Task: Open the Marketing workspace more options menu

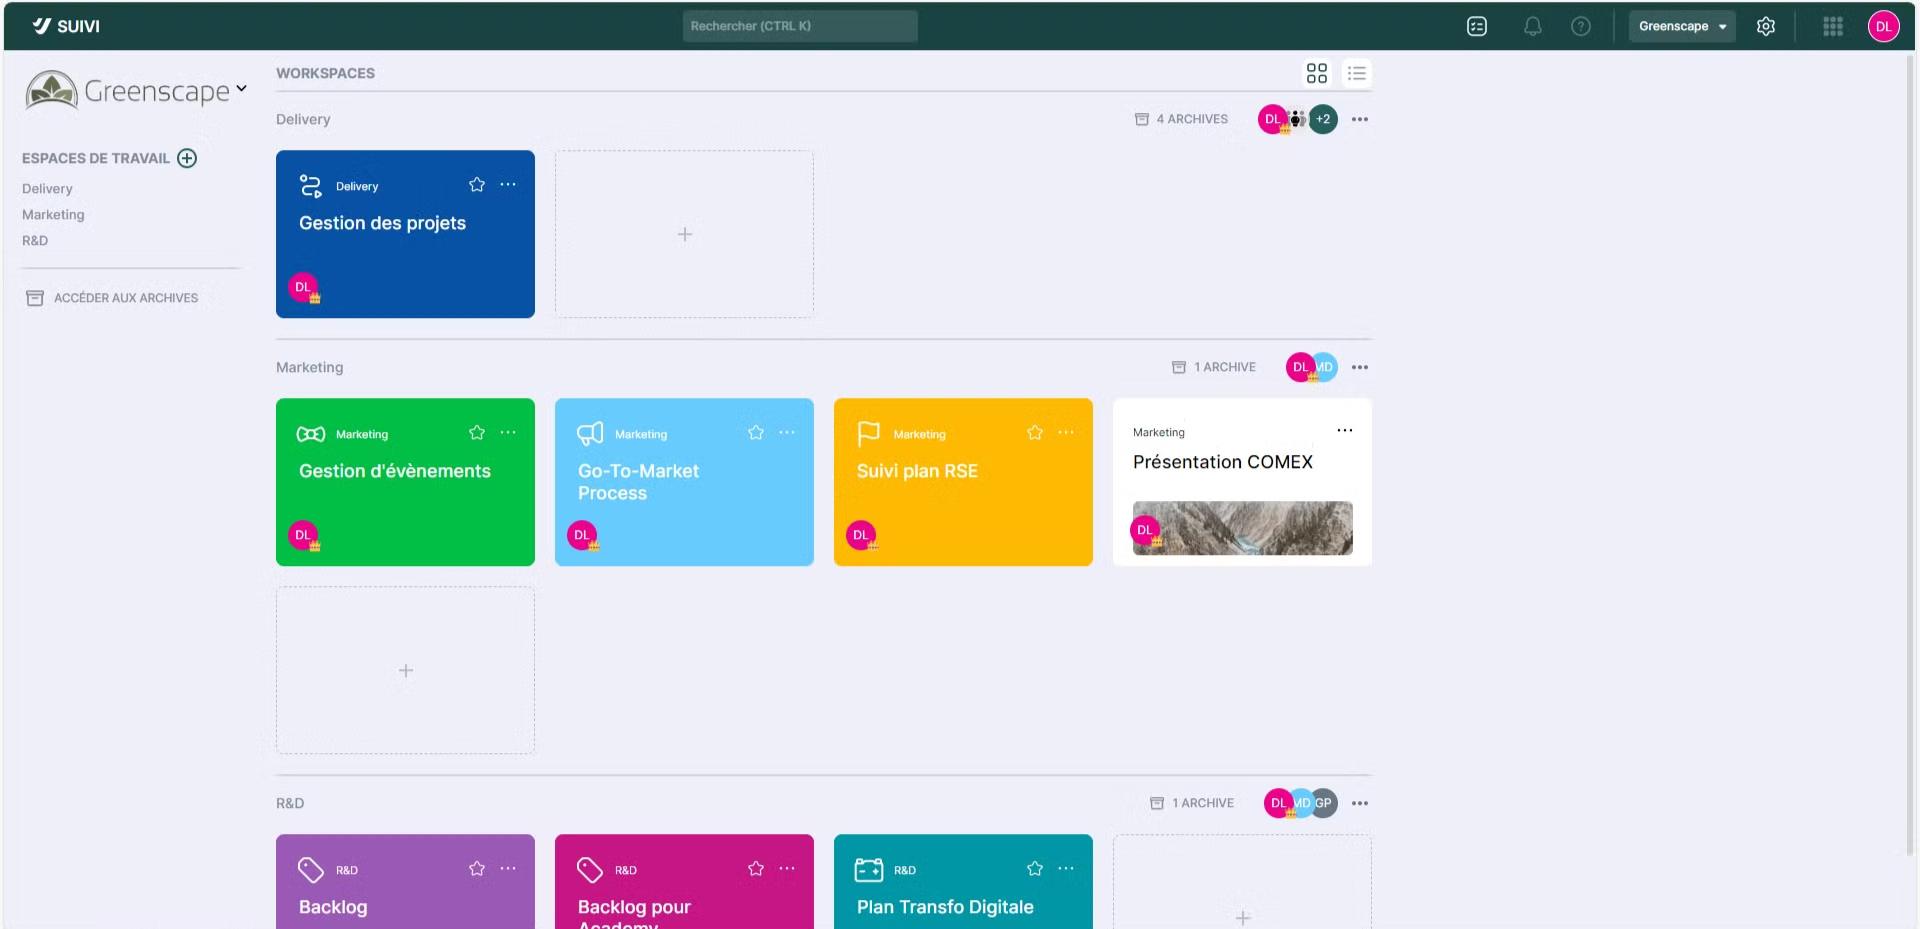Action: pyautogui.click(x=1359, y=368)
